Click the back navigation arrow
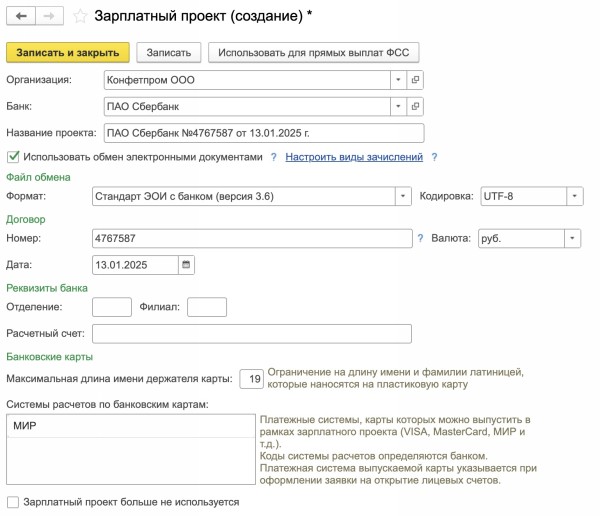 (20, 16)
